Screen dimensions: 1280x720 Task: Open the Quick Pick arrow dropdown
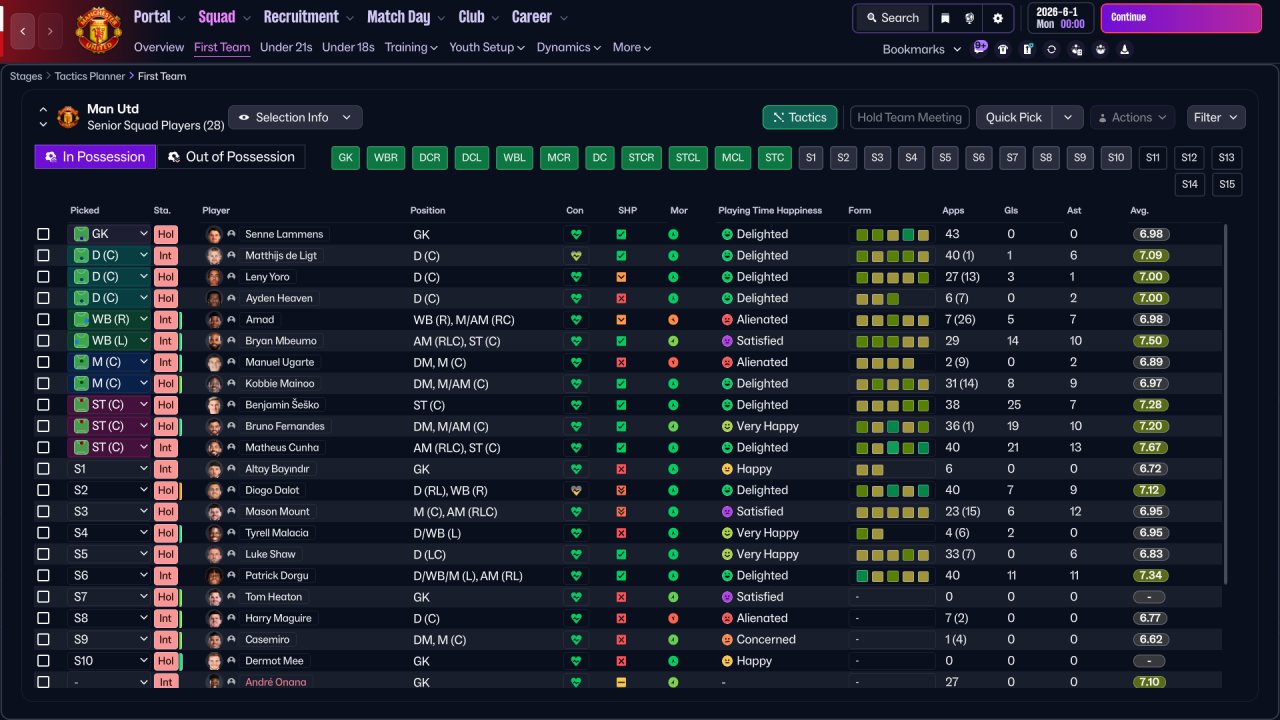coord(1068,117)
